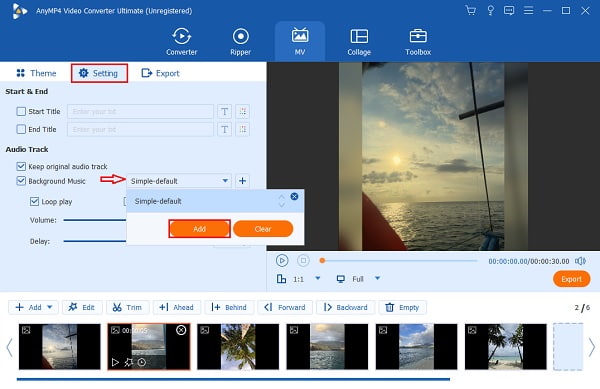Click the orange Clear button
The image size is (600, 389).
(263, 229)
